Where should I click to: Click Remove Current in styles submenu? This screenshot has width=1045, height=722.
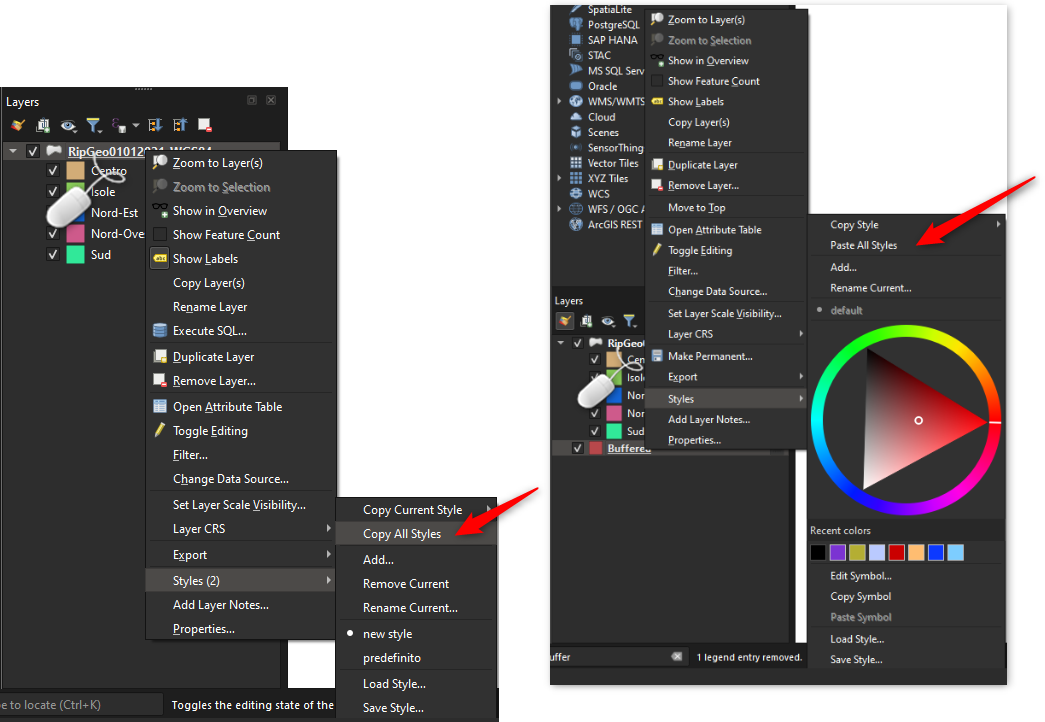(406, 584)
